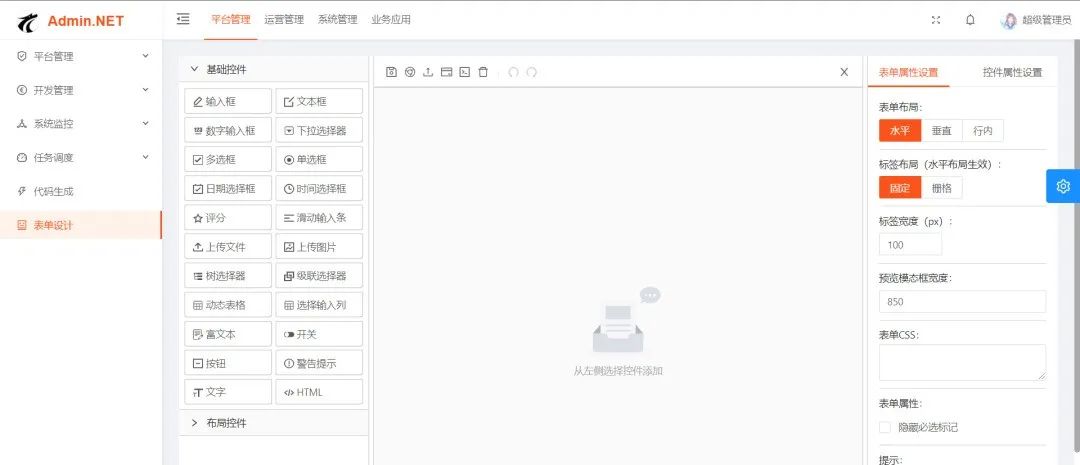Toggle fullscreen with the expand icon
1080x465 pixels.
[x=935, y=20]
